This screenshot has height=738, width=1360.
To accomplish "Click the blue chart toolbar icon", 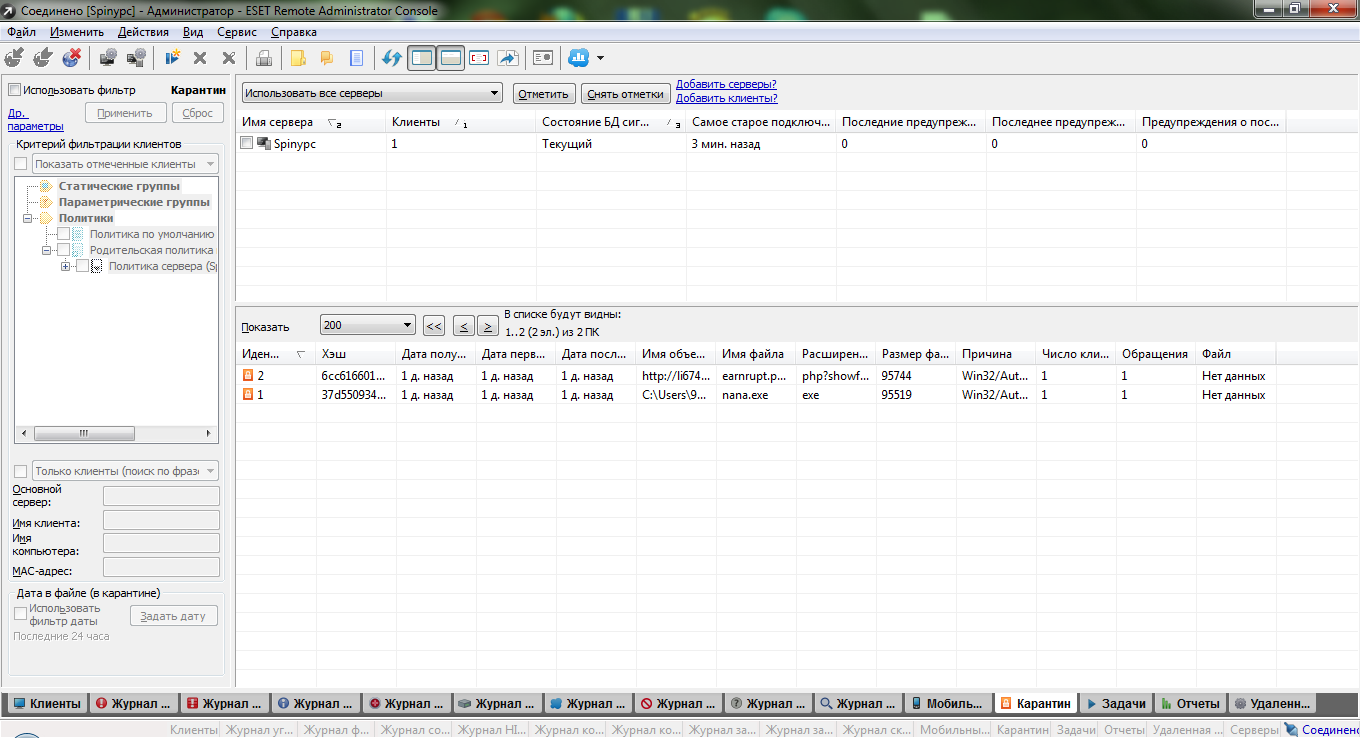I will coord(578,58).
